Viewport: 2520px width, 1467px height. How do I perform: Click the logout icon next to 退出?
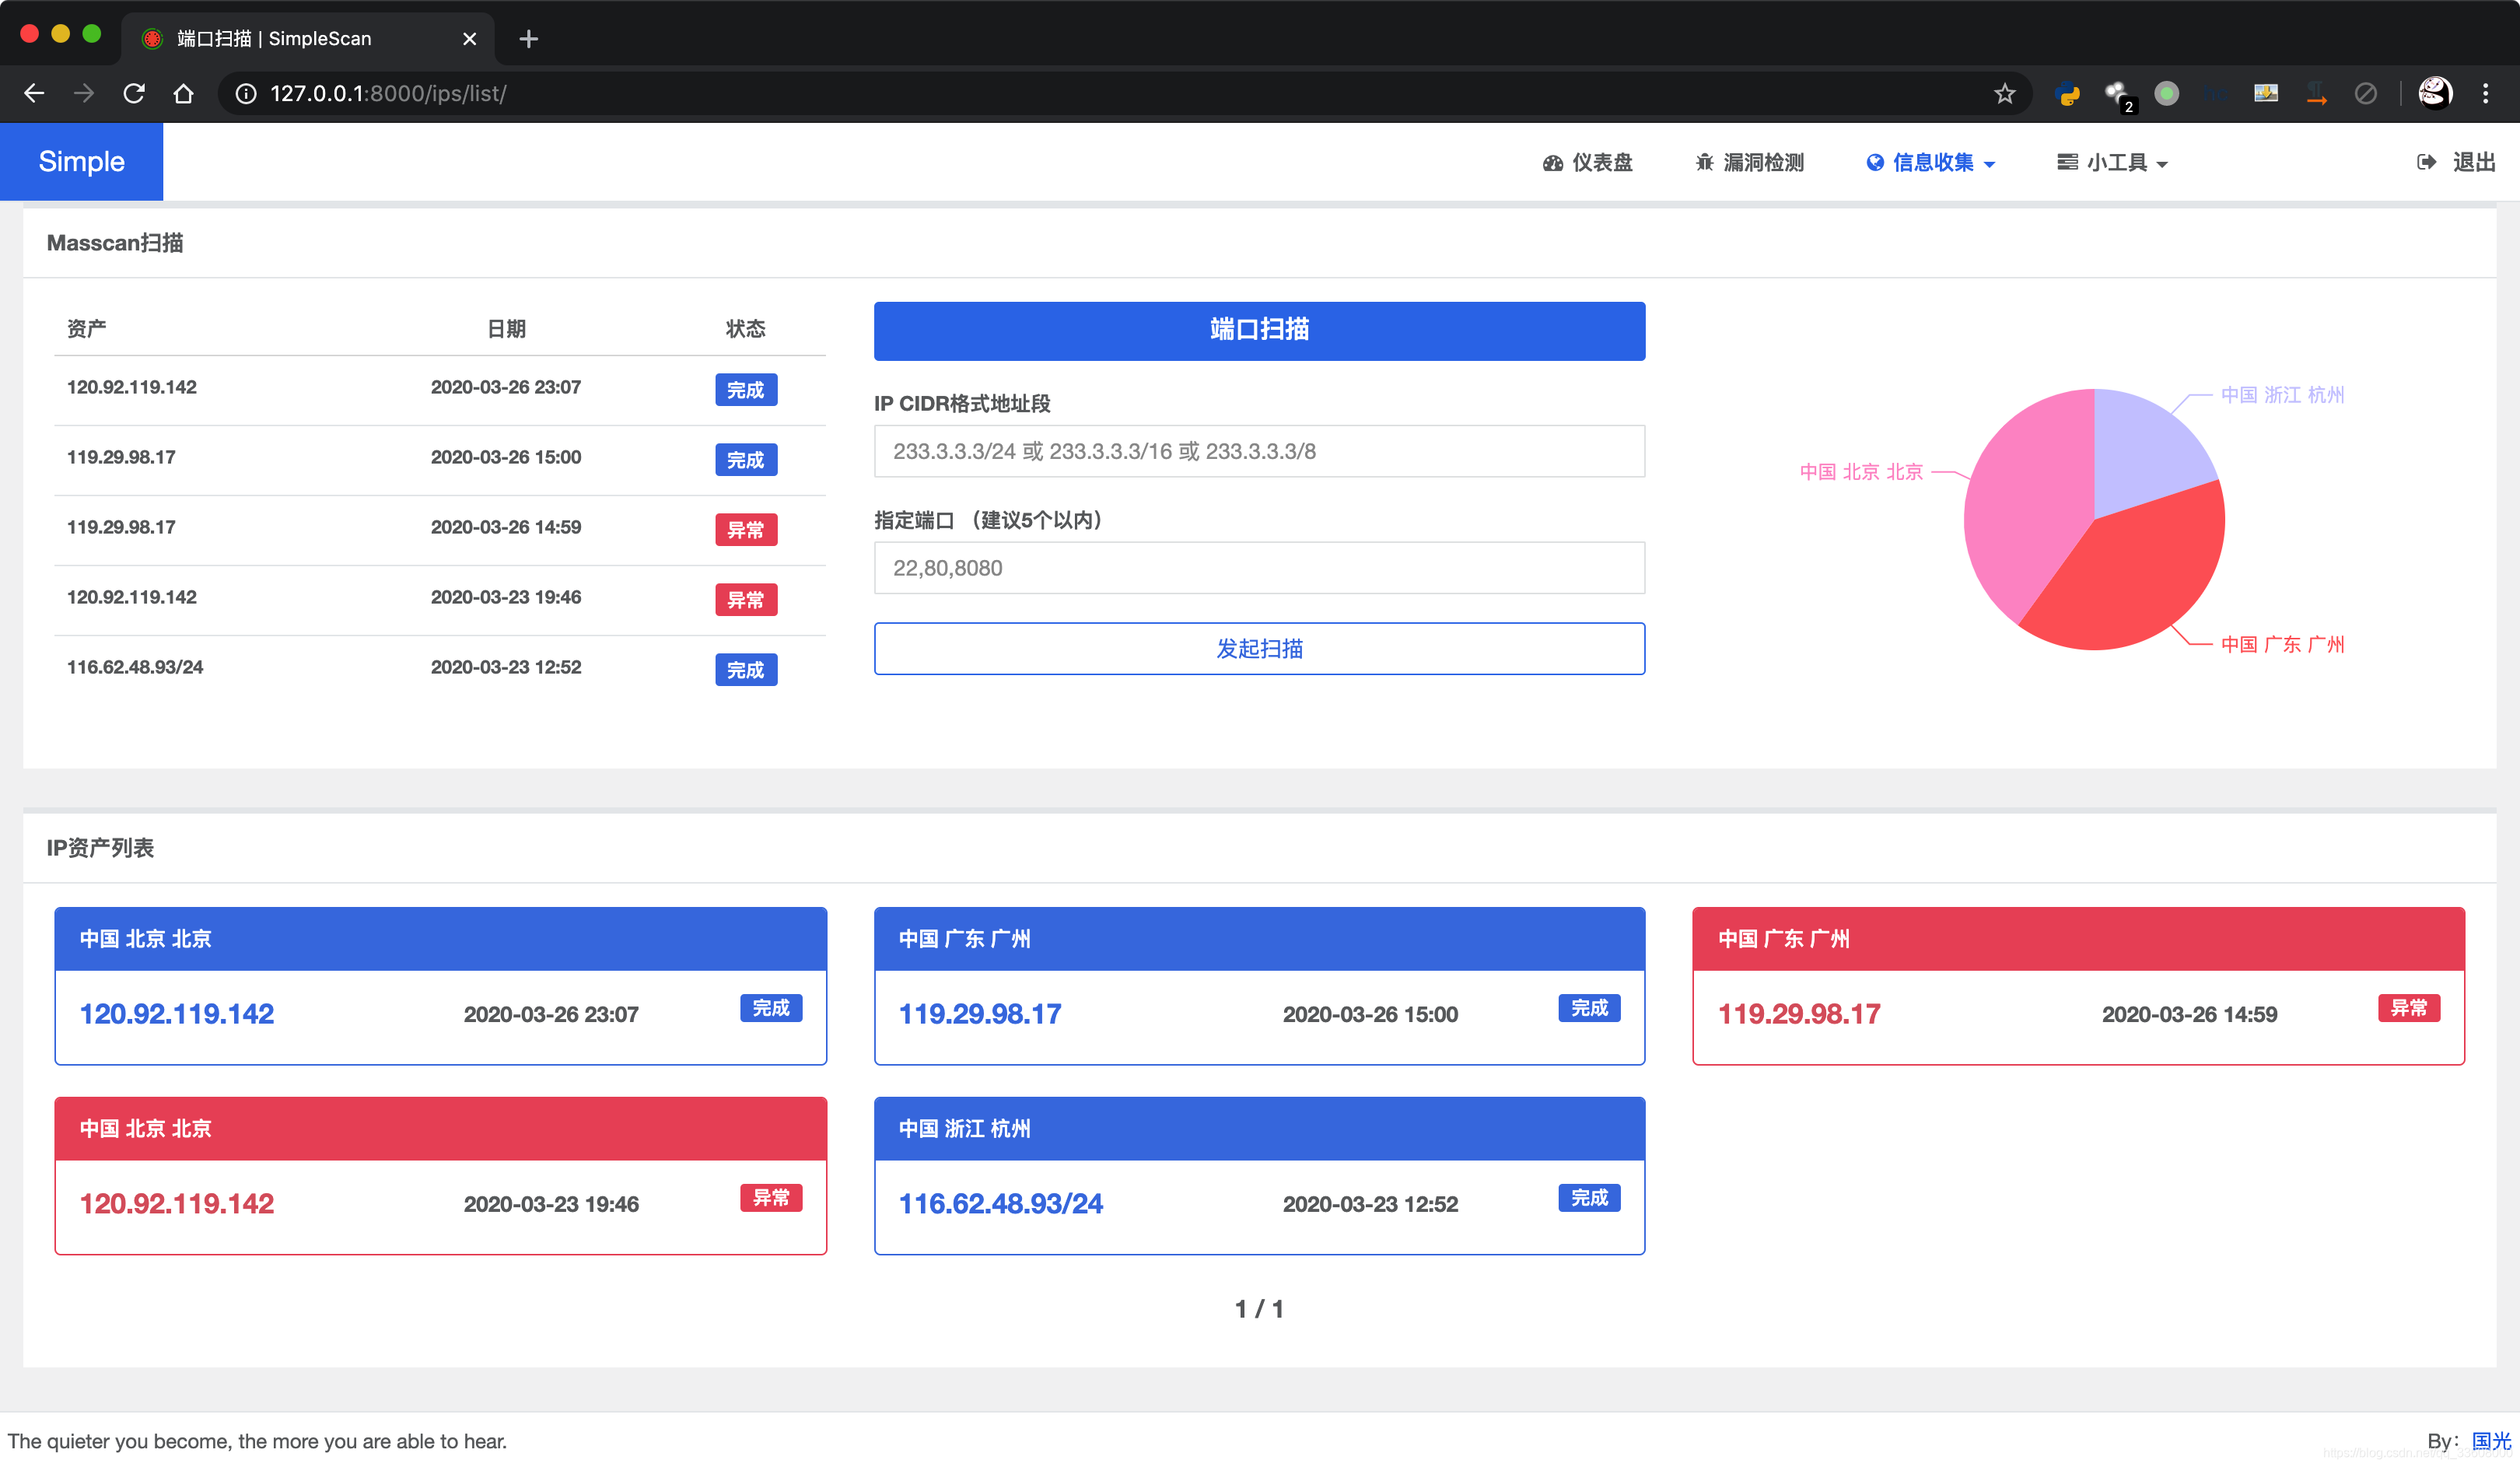point(2426,162)
